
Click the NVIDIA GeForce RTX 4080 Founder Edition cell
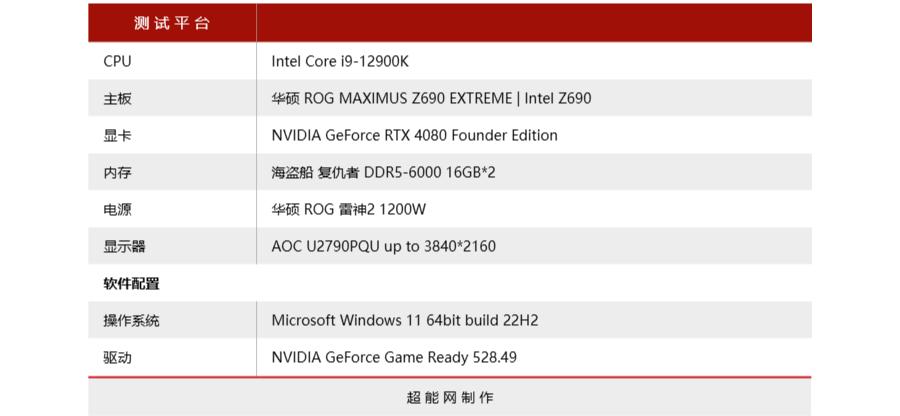[x=414, y=135]
